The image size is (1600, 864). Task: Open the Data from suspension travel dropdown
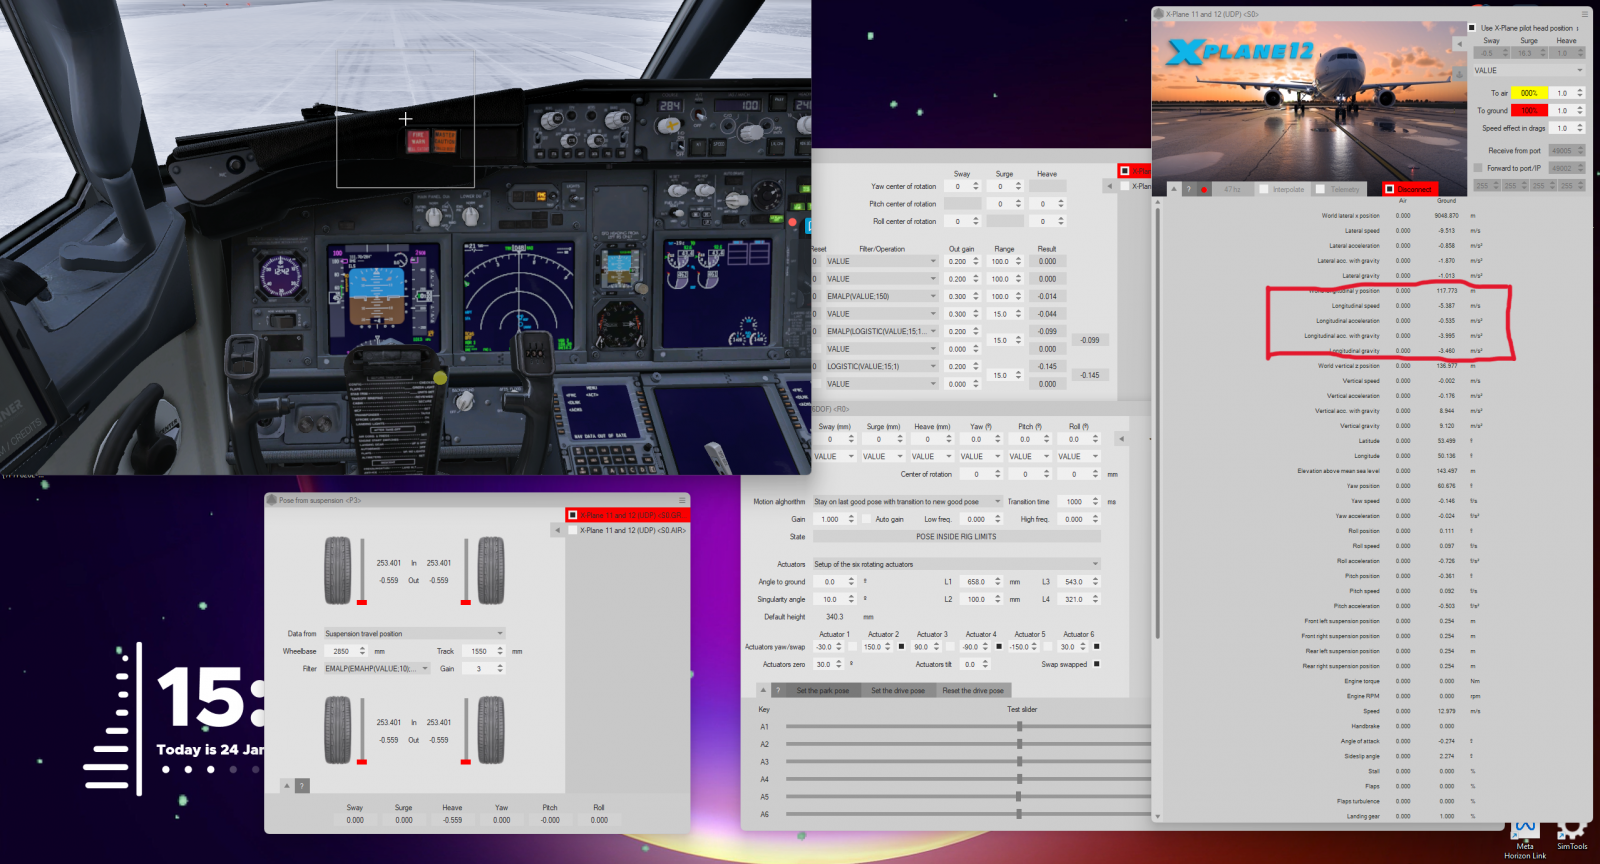(x=414, y=634)
